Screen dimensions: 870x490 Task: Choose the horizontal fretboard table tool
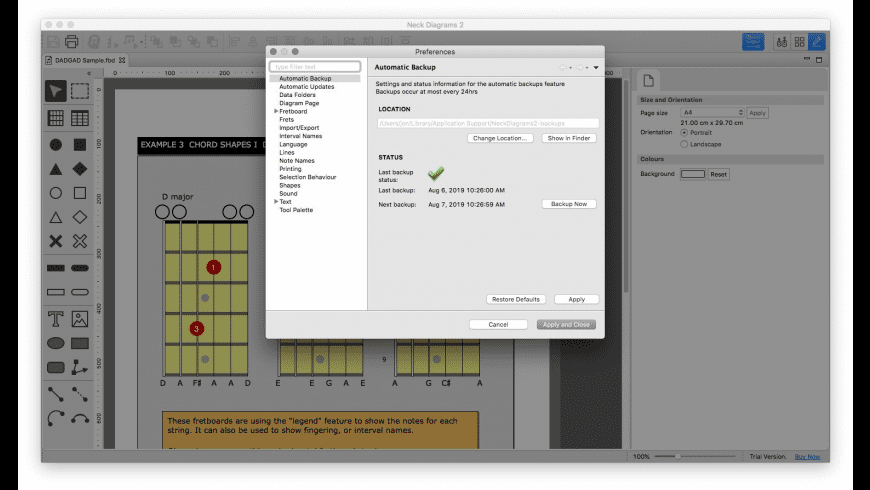(80, 118)
